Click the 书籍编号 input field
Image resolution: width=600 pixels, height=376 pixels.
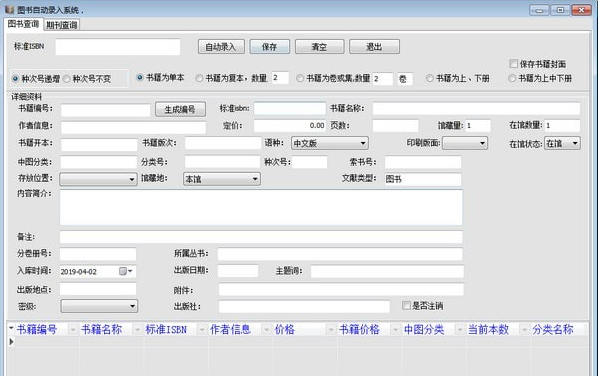click(106, 110)
